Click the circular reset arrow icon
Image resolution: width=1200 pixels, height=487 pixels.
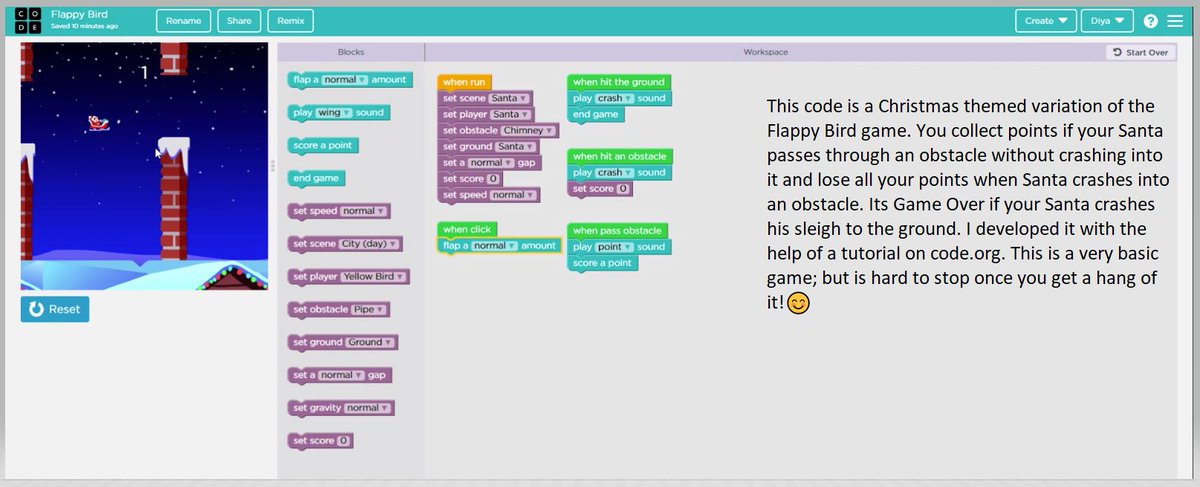click(37, 309)
